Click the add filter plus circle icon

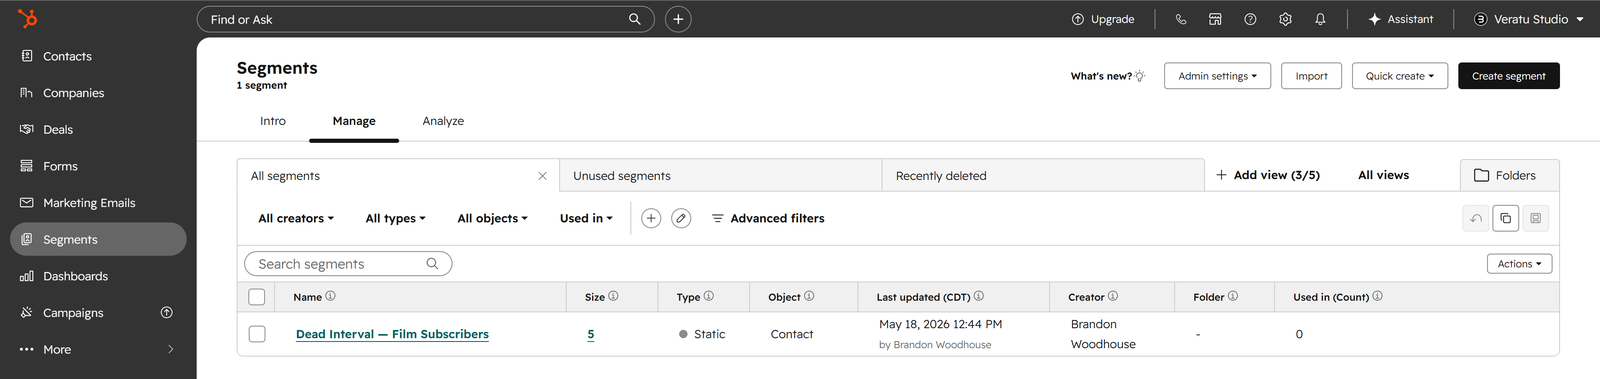(x=651, y=218)
